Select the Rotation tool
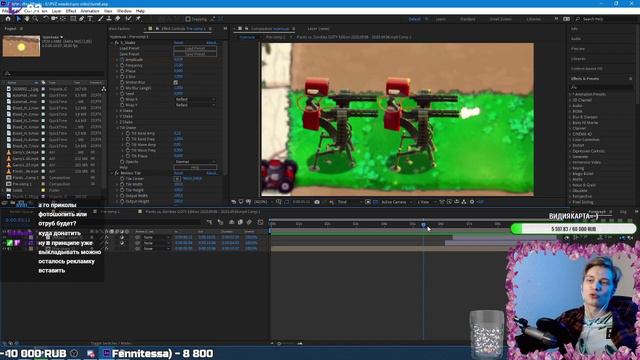Image resolution: width=640 pixels, height=360 pixels. pos(46,19)
